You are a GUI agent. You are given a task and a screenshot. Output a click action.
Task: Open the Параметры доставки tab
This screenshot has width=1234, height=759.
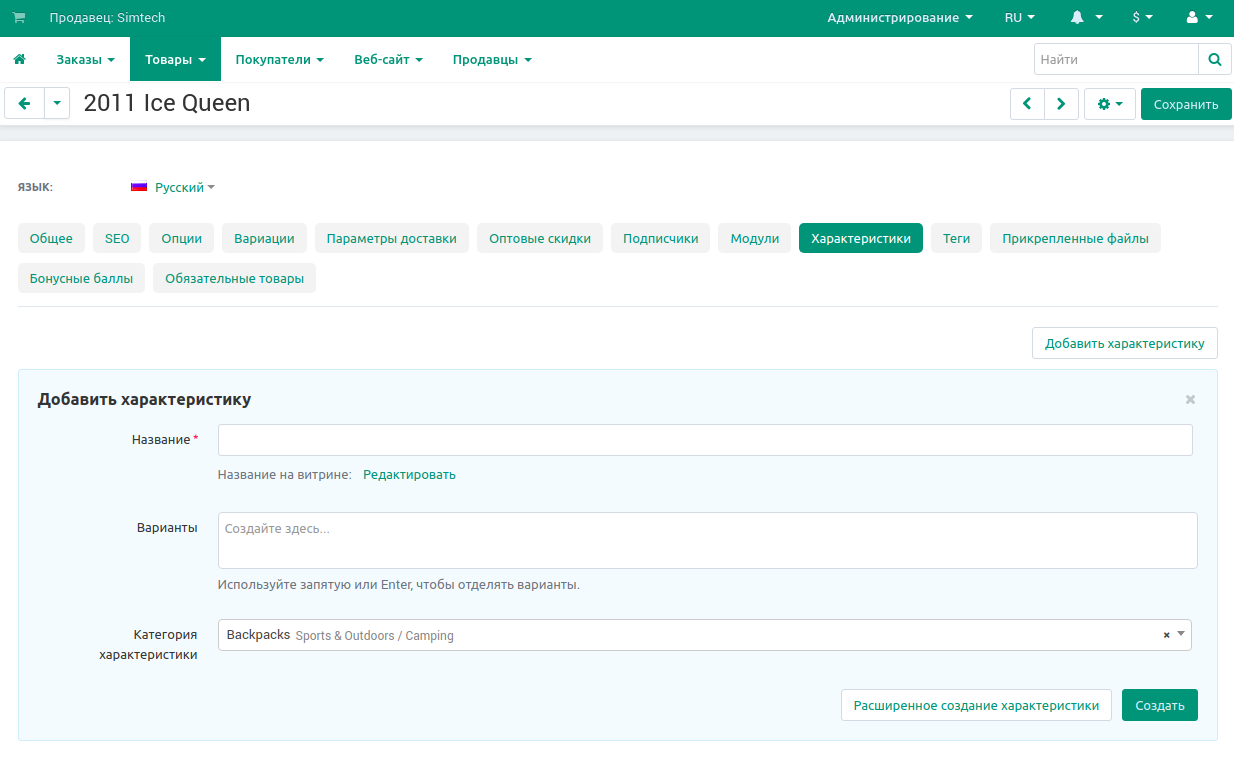(391, 238)
